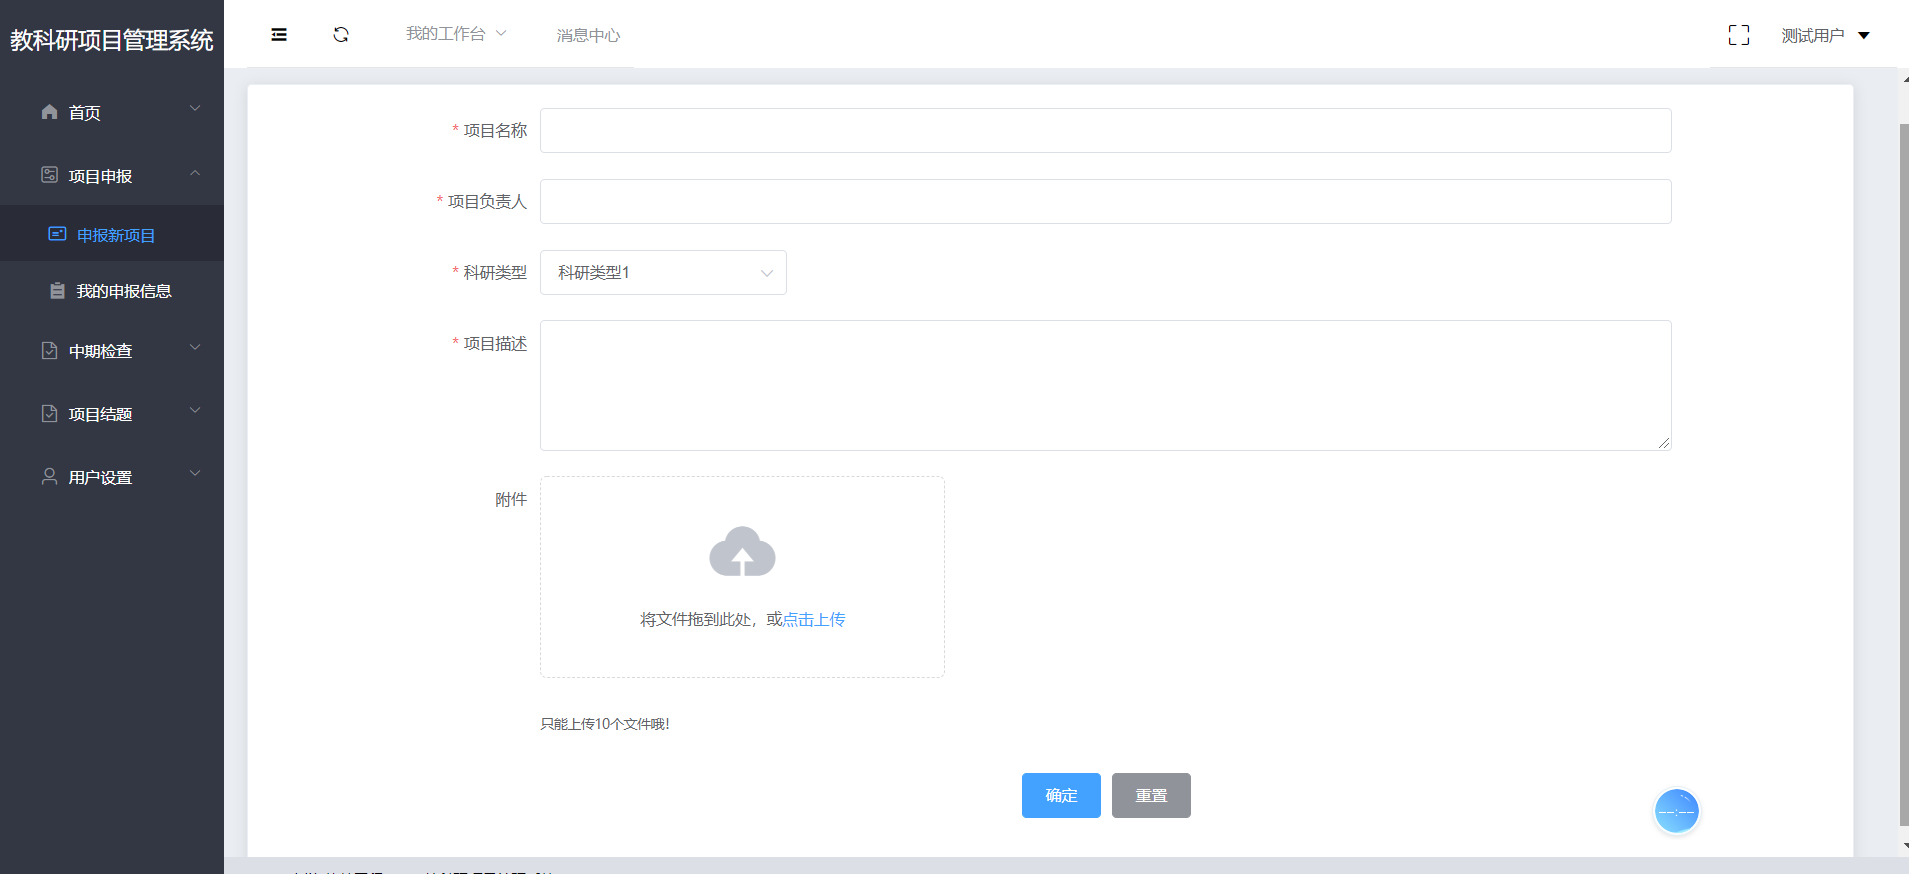
Task: Click the 中期检查 document icon
Action: (49, 351)
